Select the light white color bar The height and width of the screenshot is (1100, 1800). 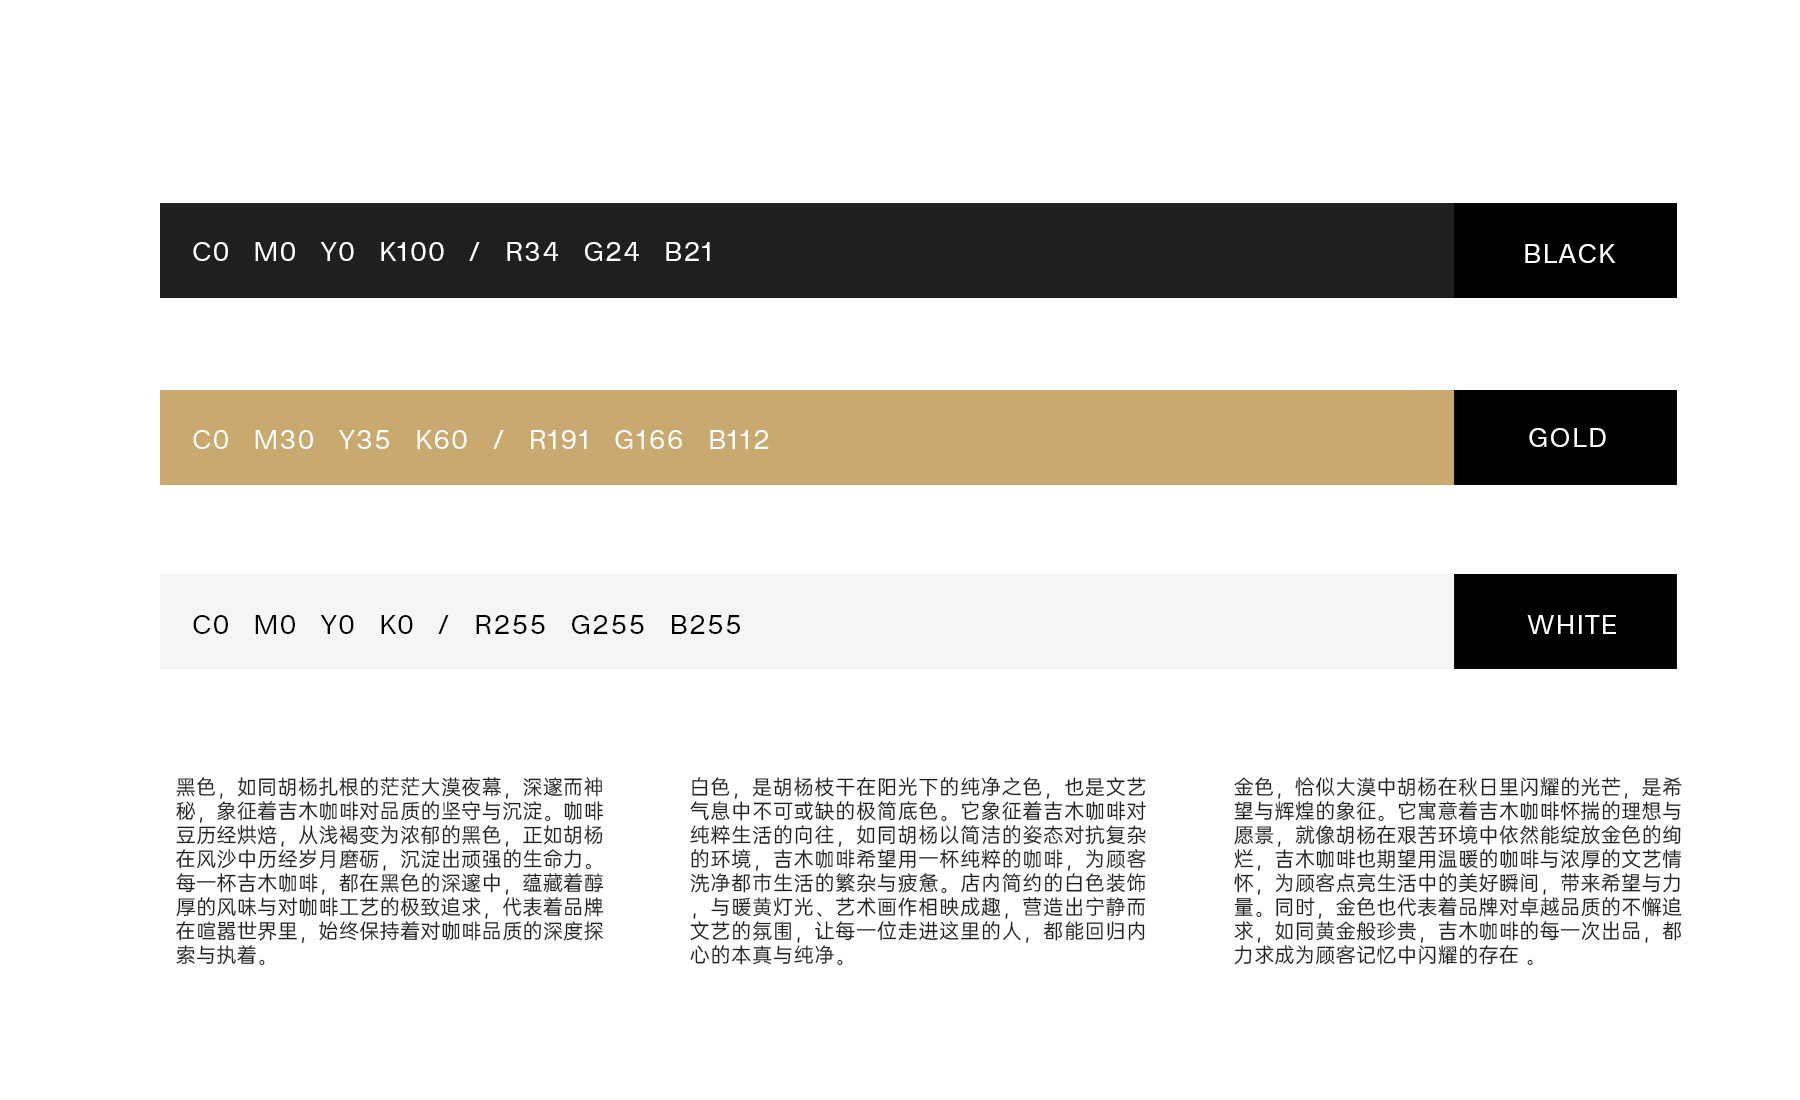tap(806, 621)
